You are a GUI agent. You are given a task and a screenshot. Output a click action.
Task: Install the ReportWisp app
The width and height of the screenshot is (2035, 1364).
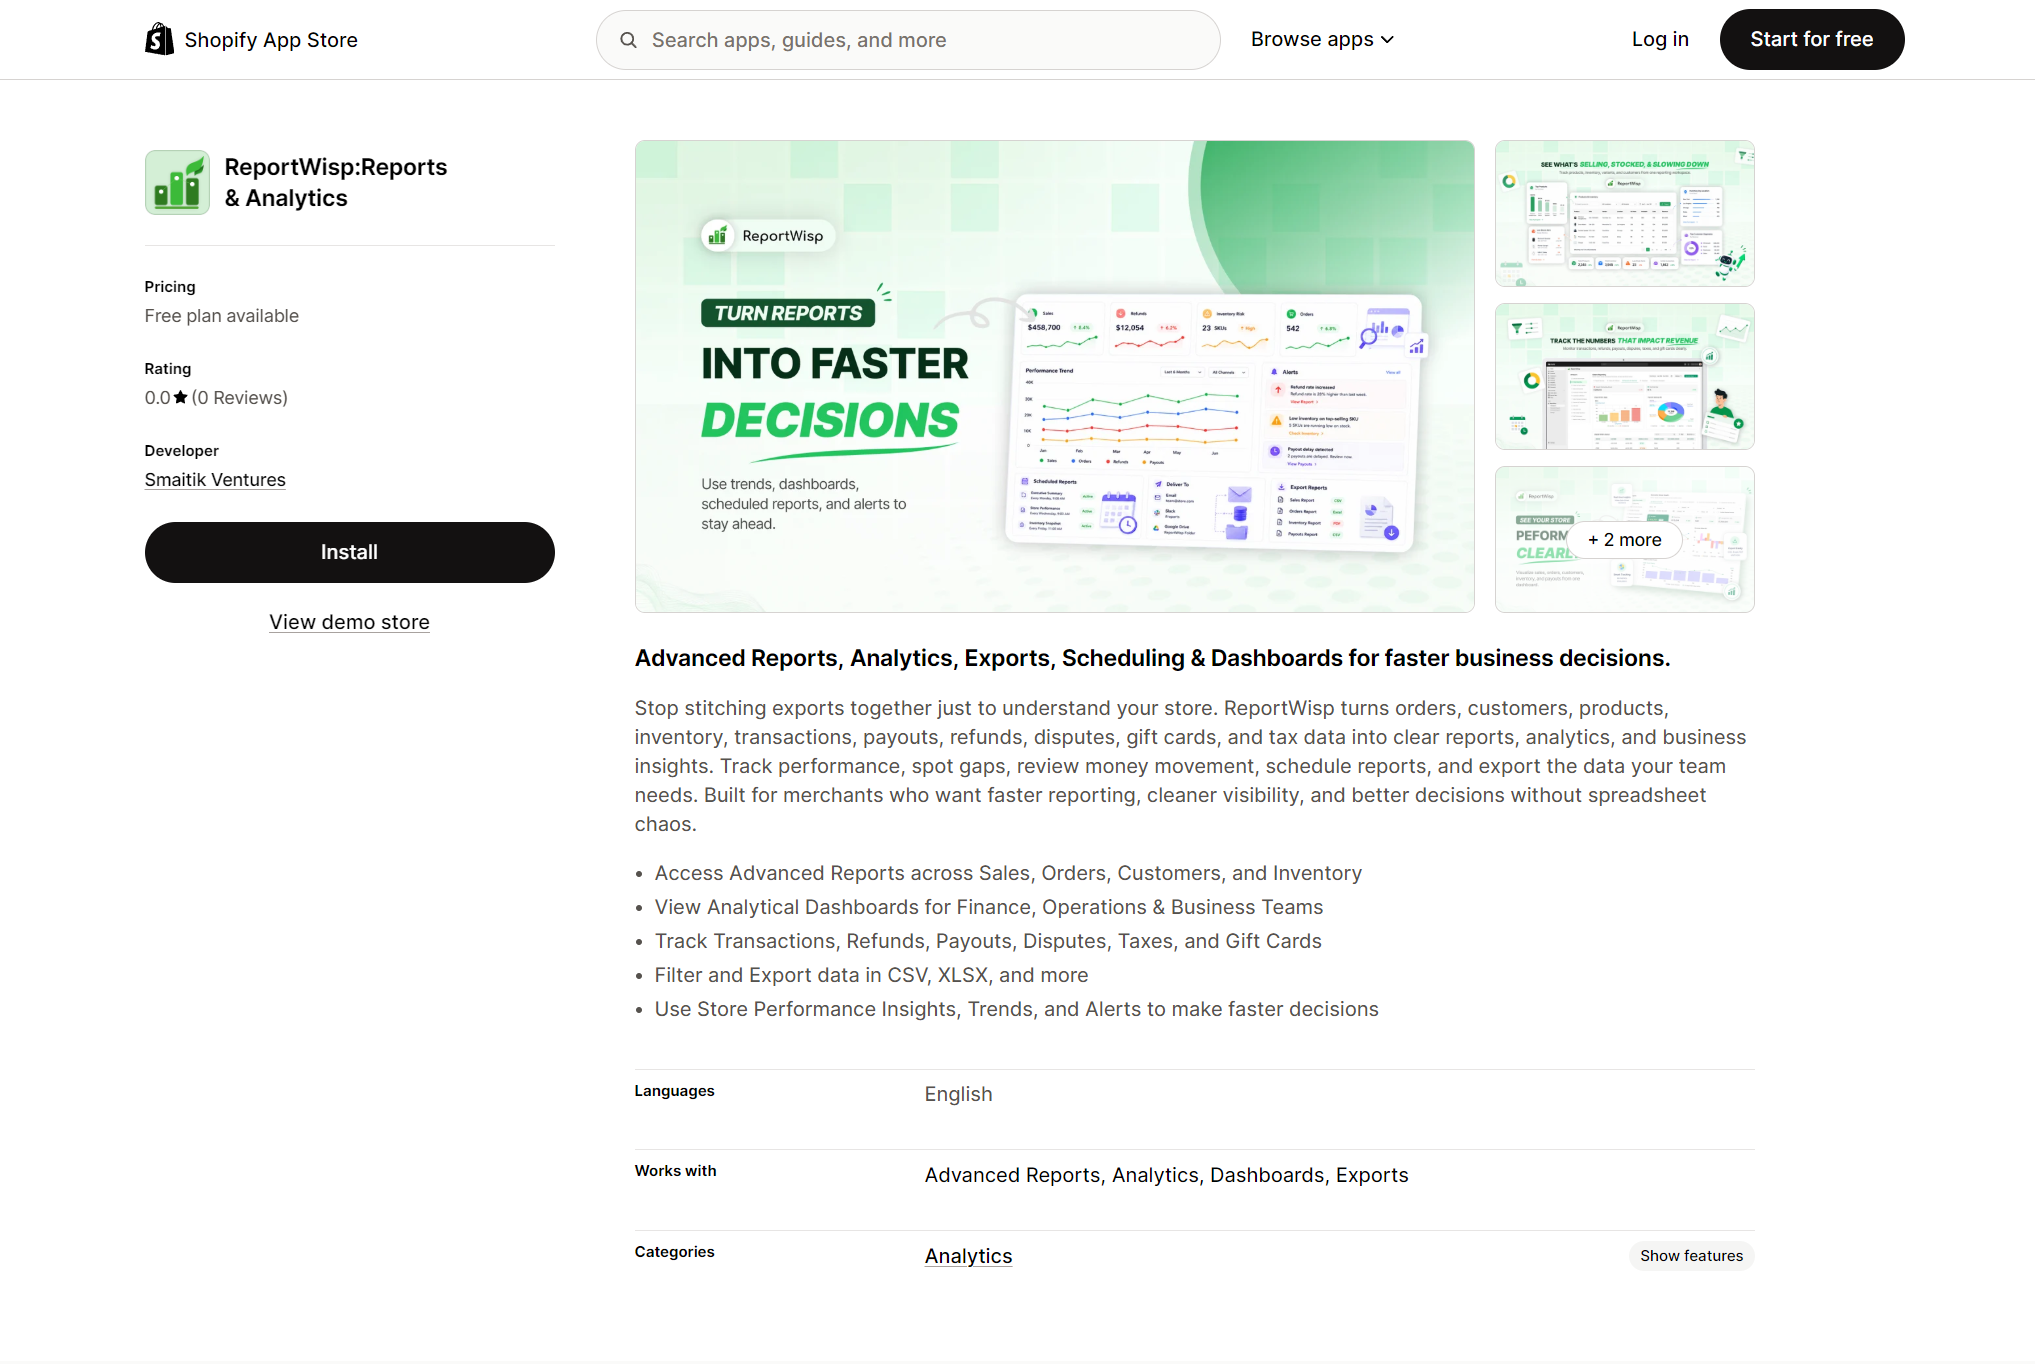pos(349,552)
